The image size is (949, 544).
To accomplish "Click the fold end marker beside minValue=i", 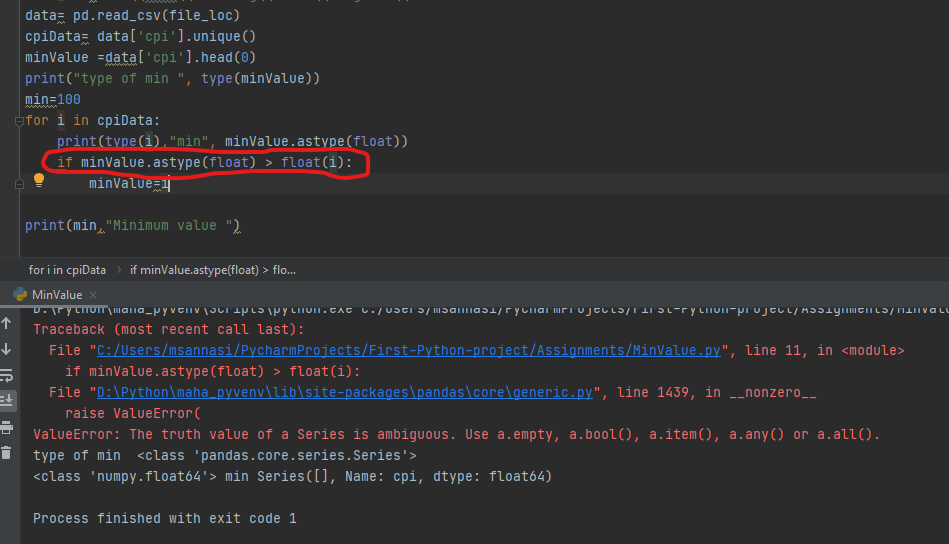I will (19, 183).
